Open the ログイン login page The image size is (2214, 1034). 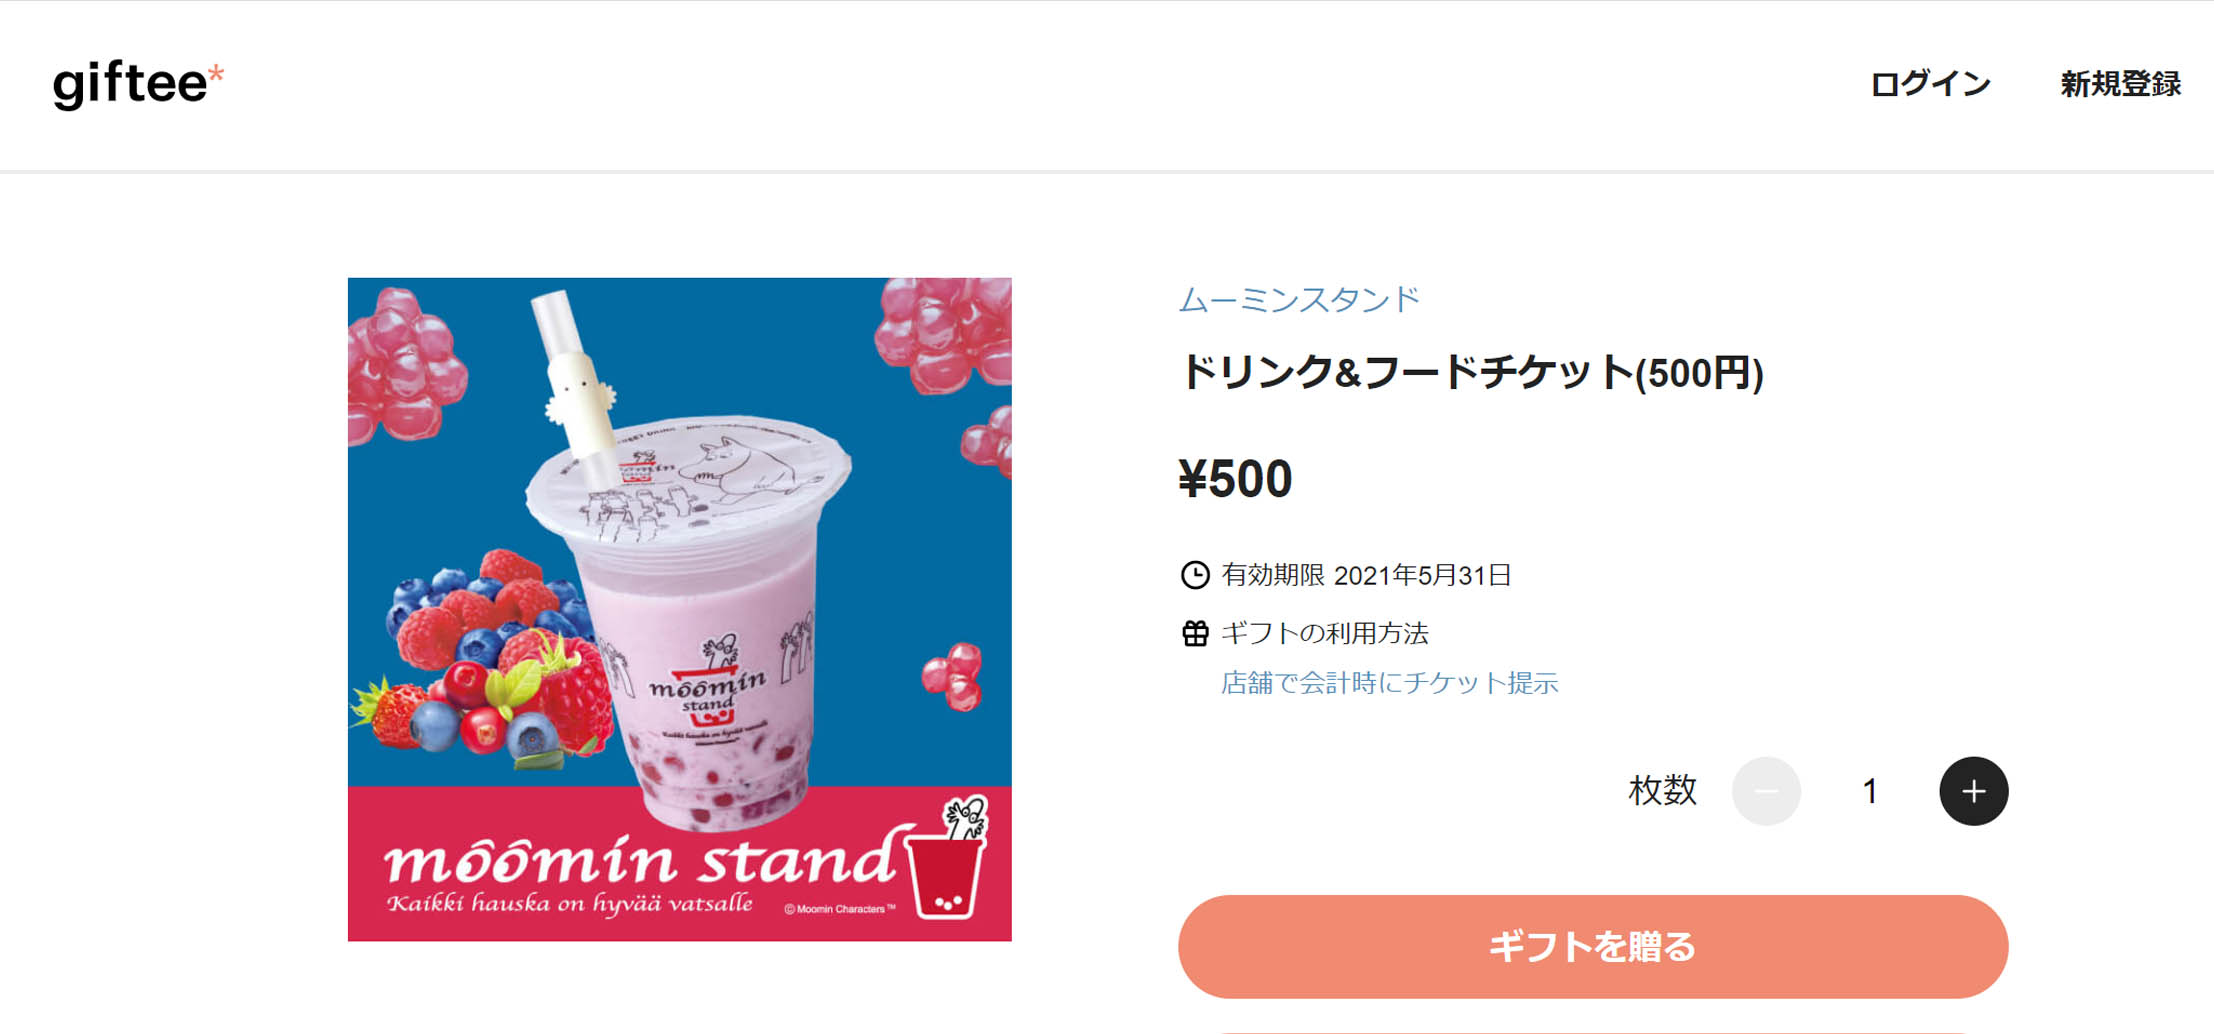(x=1930, y=84)
